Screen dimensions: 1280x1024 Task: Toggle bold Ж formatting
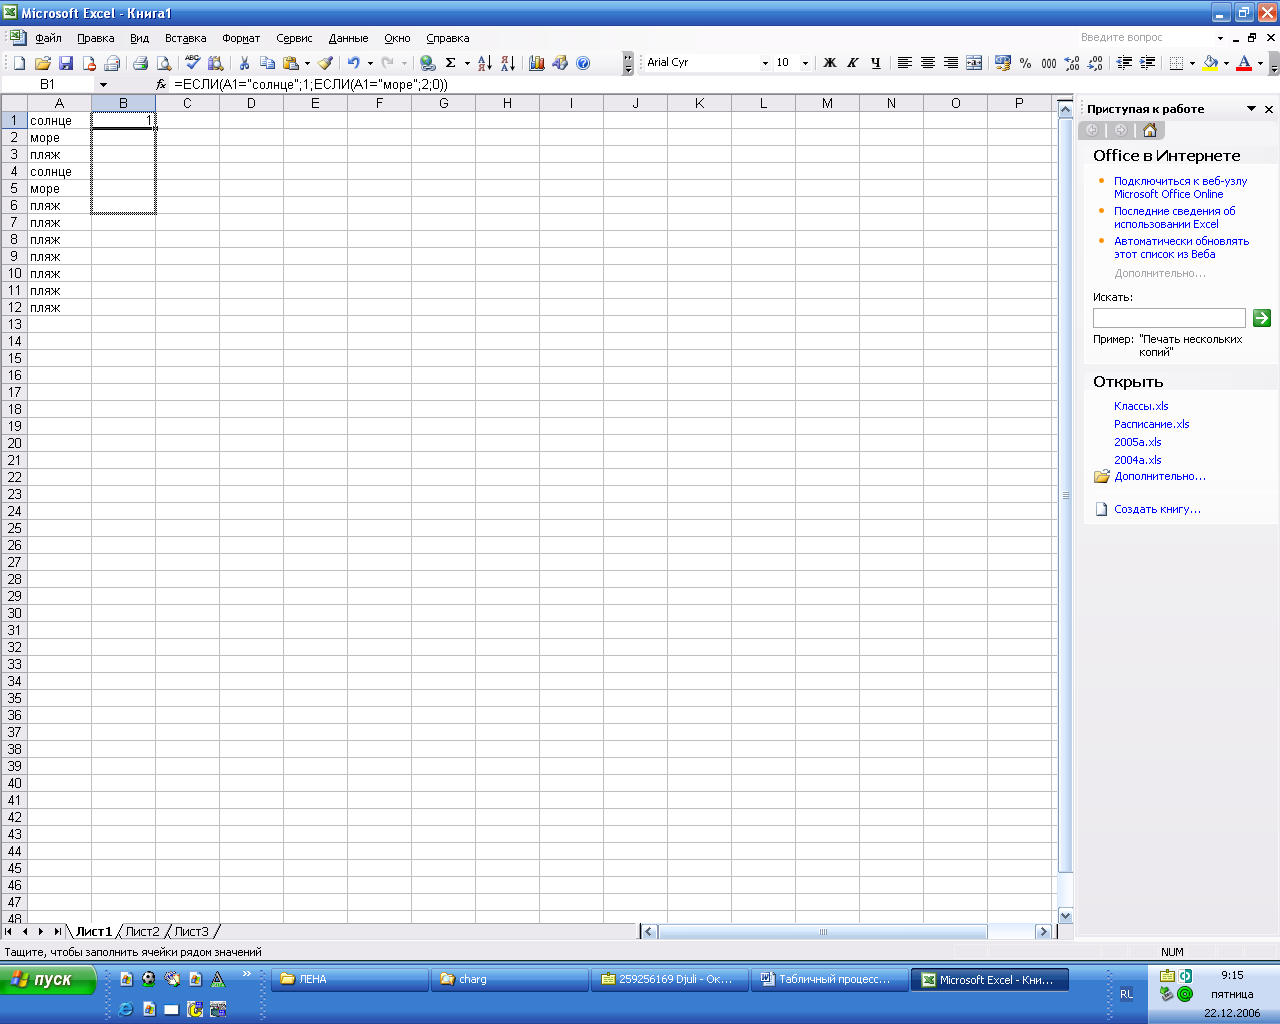tap(830, 63)
